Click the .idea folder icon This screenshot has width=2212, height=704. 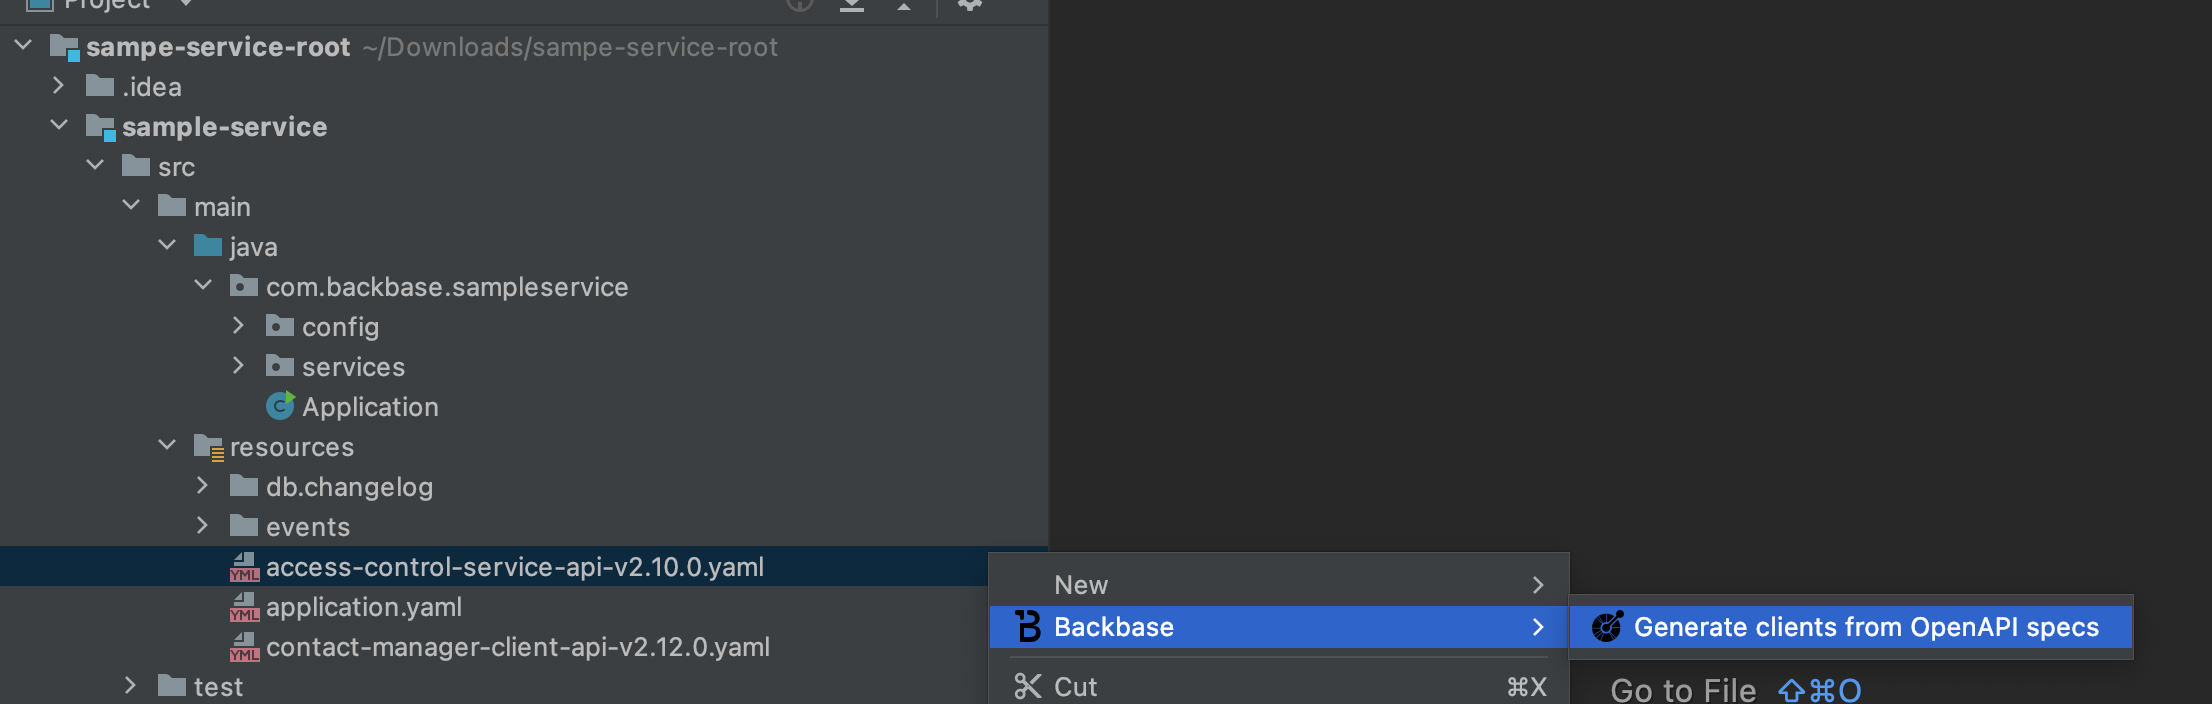click(100, 86)
